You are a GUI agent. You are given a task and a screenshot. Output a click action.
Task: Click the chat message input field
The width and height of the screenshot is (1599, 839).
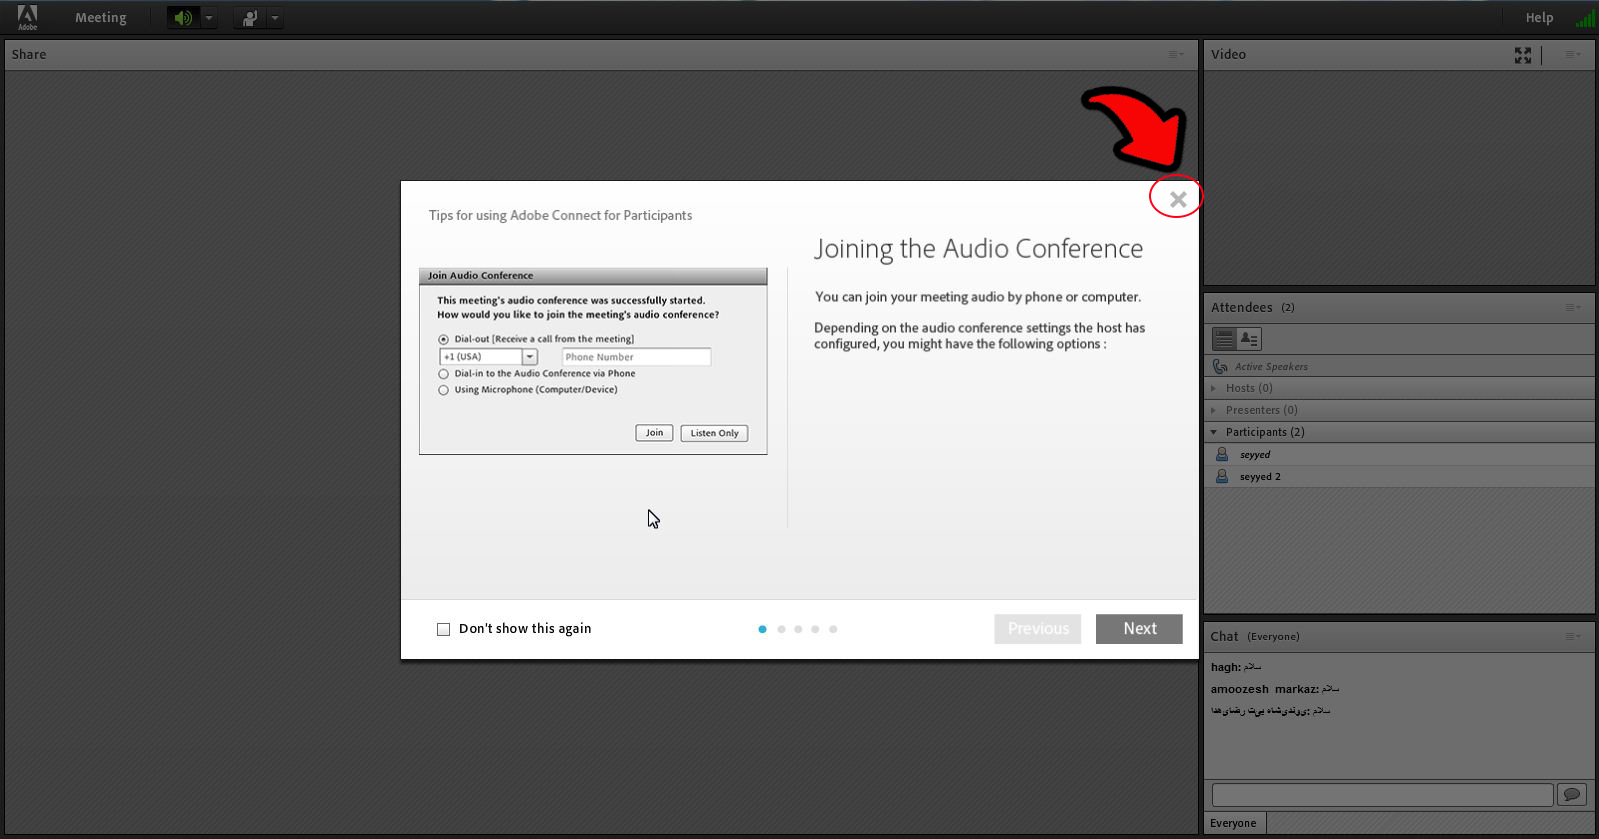point(1382,795)
